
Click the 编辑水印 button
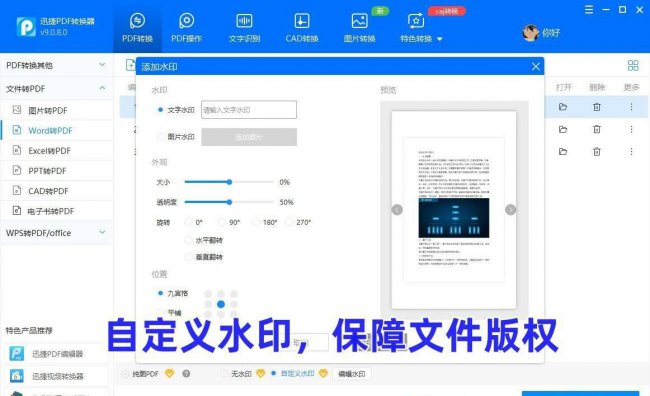(x=352, y=374)
